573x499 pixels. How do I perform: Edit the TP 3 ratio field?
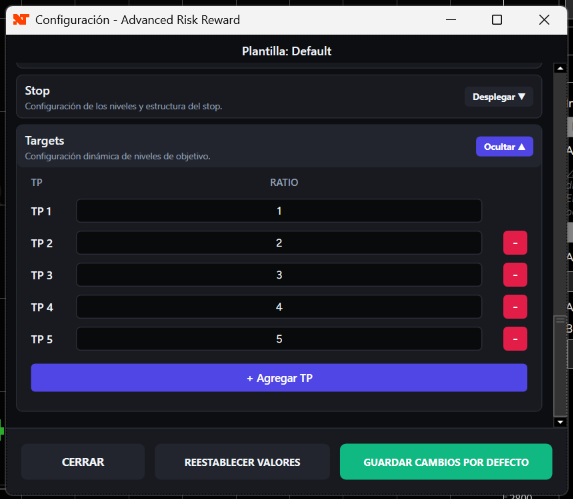click(x=279, y=275)
